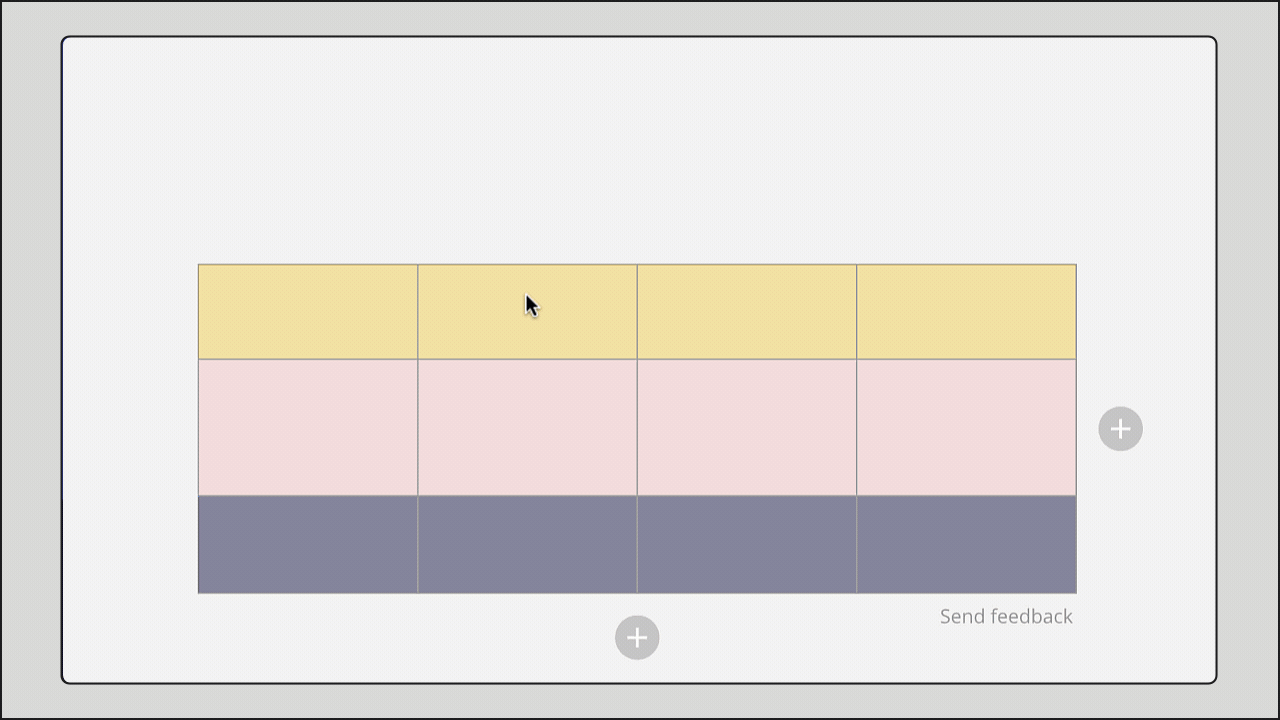
Task: Click the first purple cell in the bottom row
Action: (307, 543)
